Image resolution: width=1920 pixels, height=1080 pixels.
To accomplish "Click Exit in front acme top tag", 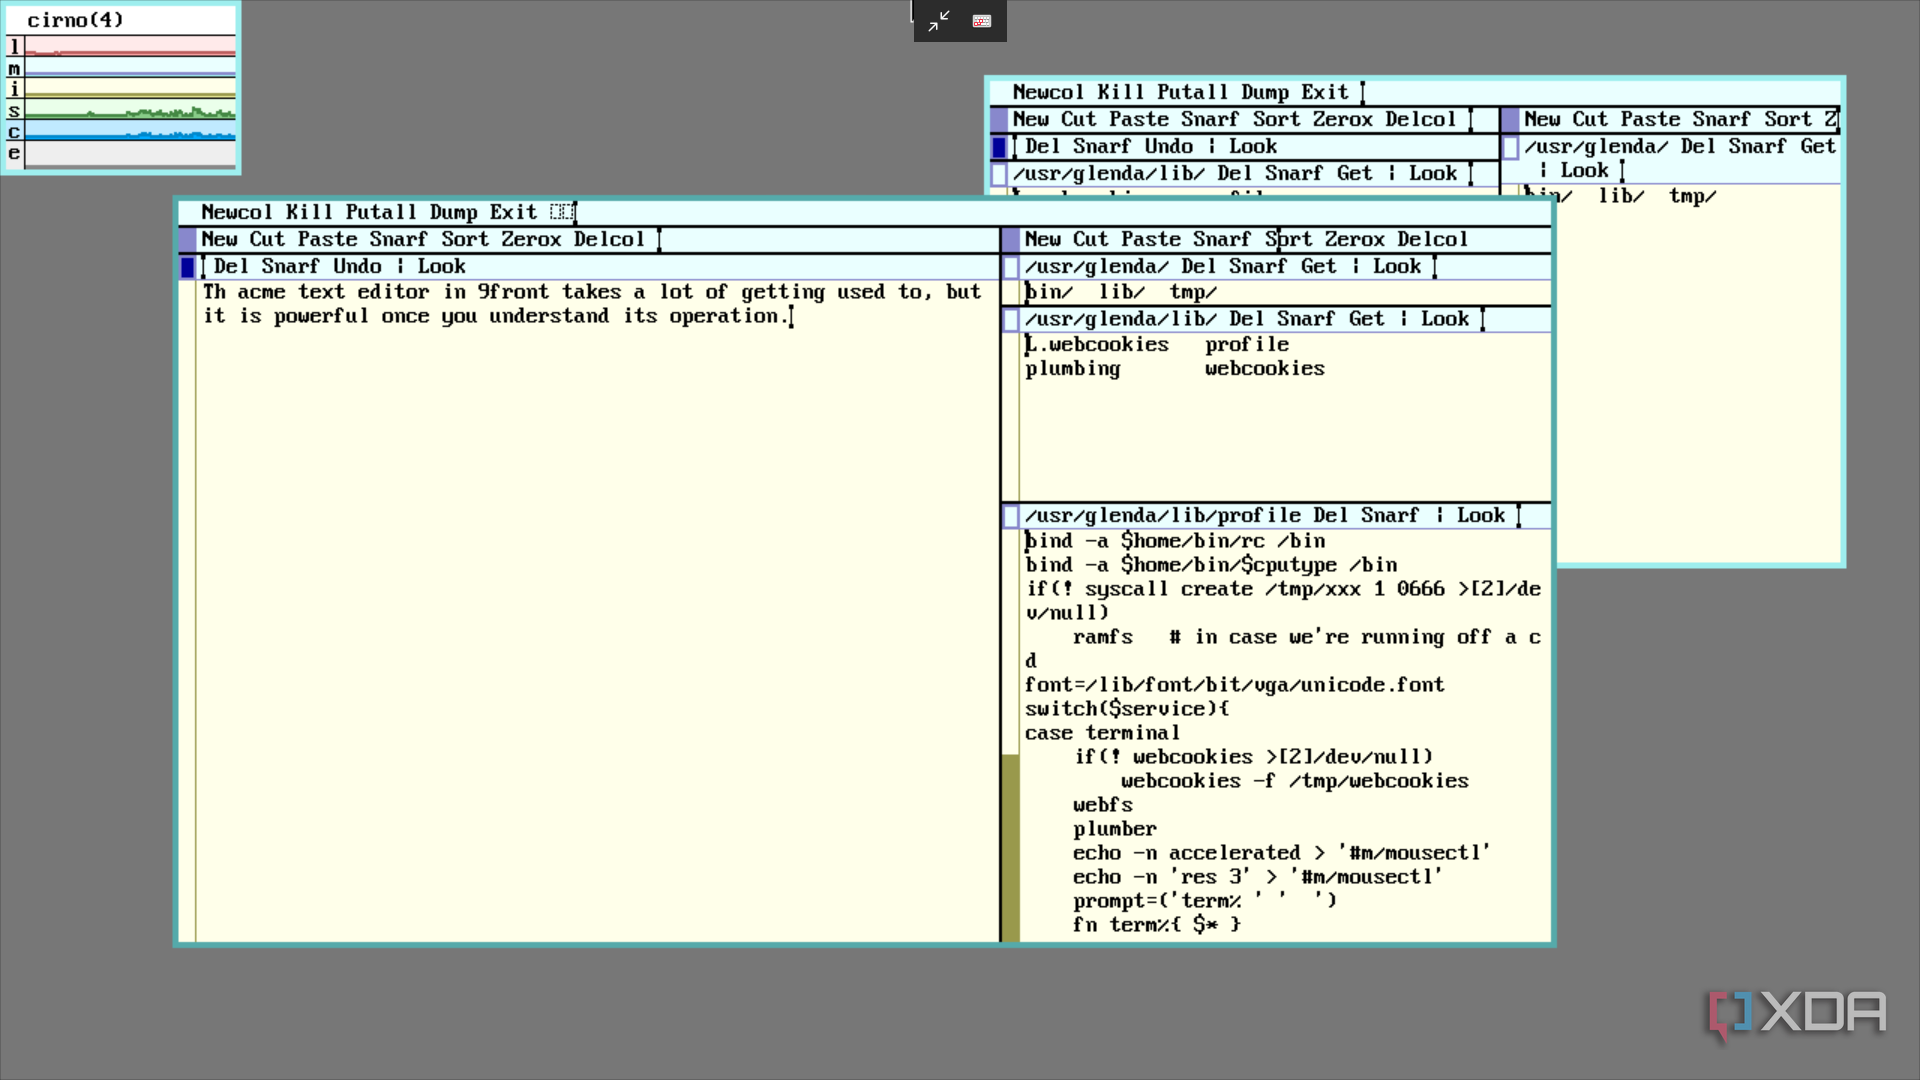I will point(513,212).
